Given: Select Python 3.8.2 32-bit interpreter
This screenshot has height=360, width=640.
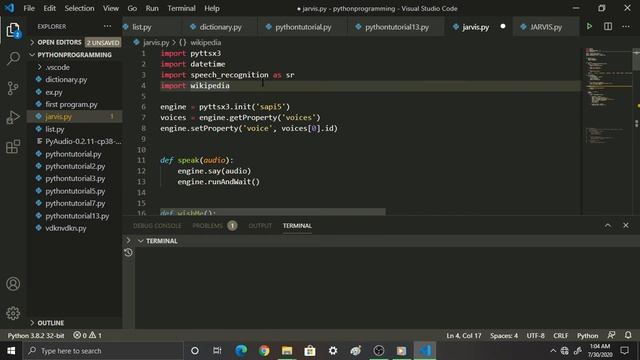Looking at the screenshot, I should point(36,336).
